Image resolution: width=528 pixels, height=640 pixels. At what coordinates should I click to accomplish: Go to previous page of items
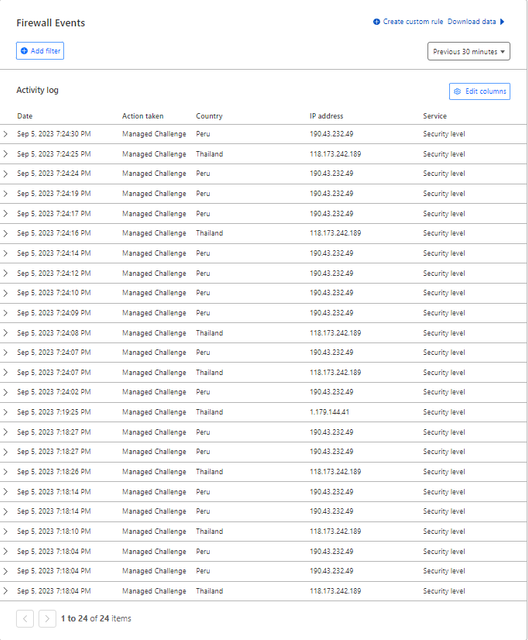point(25,619)
